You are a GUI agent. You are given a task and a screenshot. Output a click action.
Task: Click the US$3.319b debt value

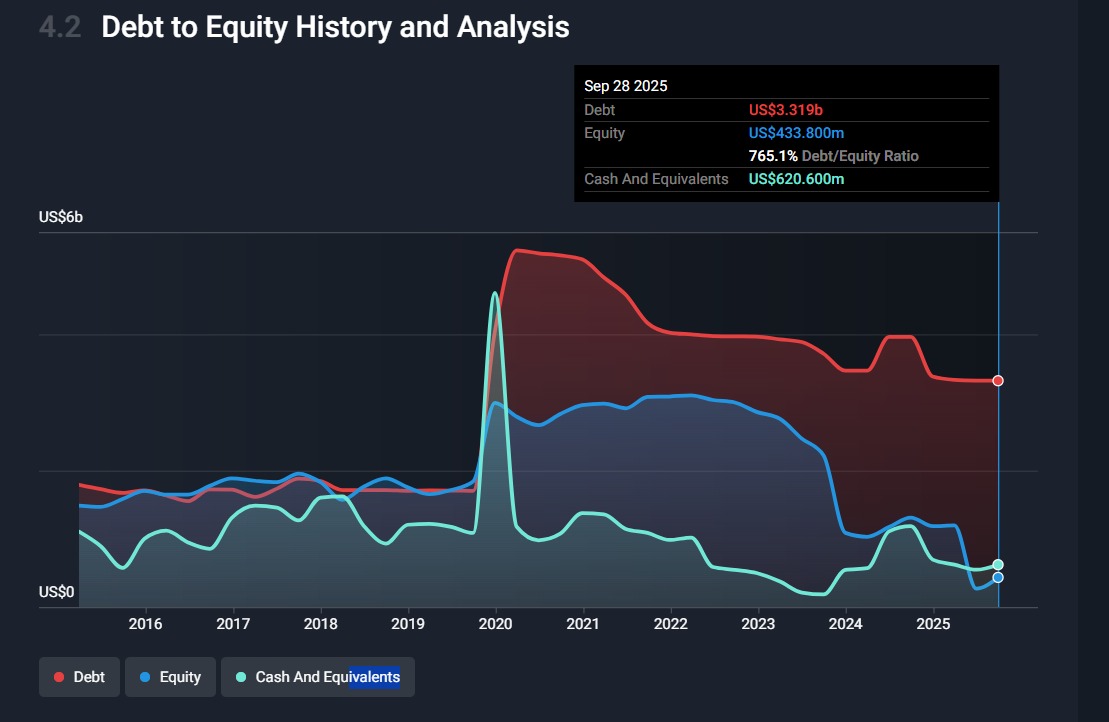786,110
